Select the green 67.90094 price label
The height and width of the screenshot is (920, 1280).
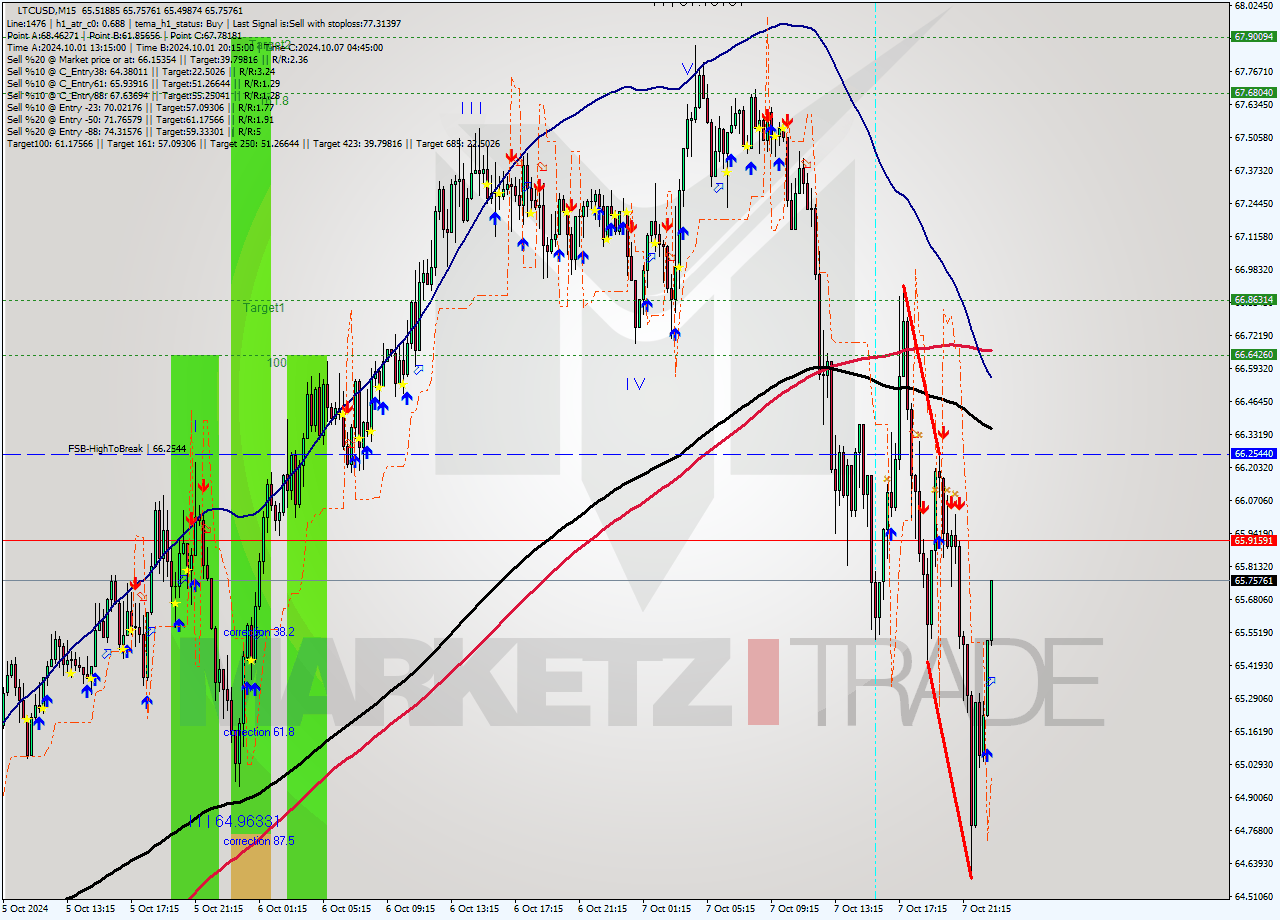coord(1254,37)
